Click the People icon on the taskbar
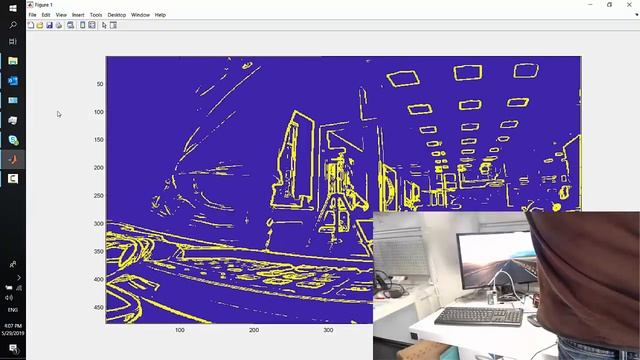 click(x=13, y=264)
